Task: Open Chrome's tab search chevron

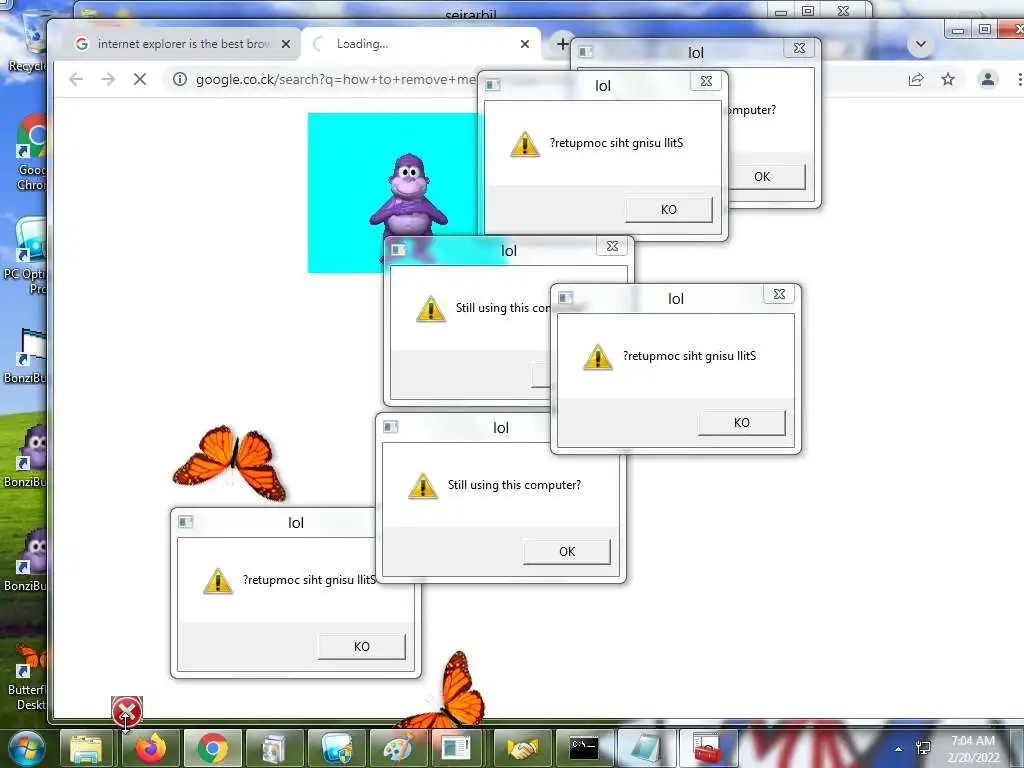Action: (921, 44)
